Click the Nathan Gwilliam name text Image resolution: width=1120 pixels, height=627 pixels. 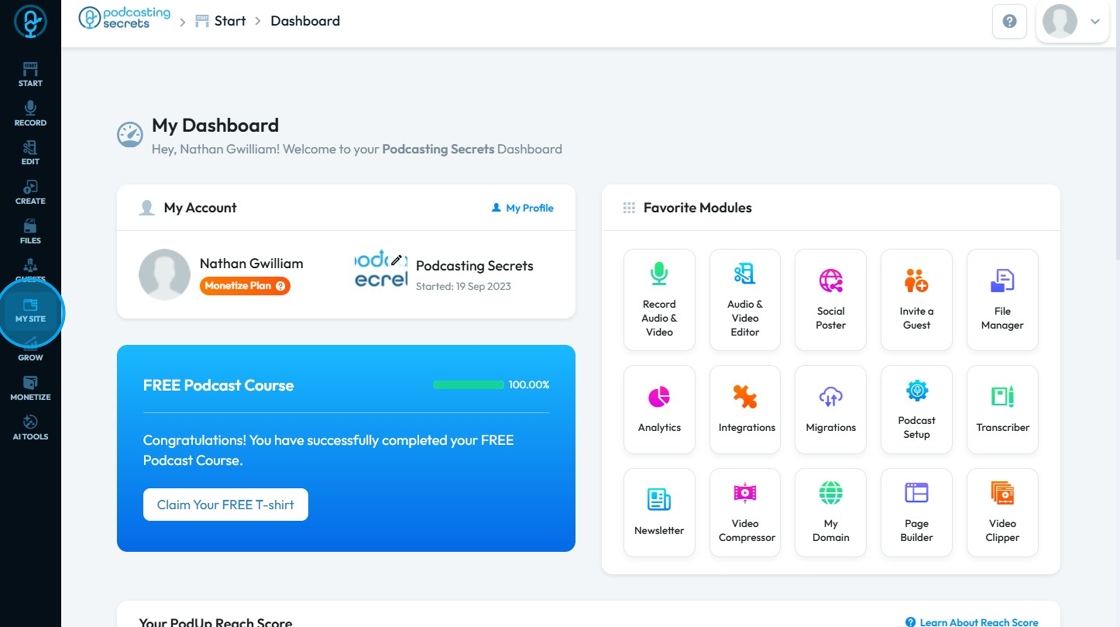tap(251, 264)
